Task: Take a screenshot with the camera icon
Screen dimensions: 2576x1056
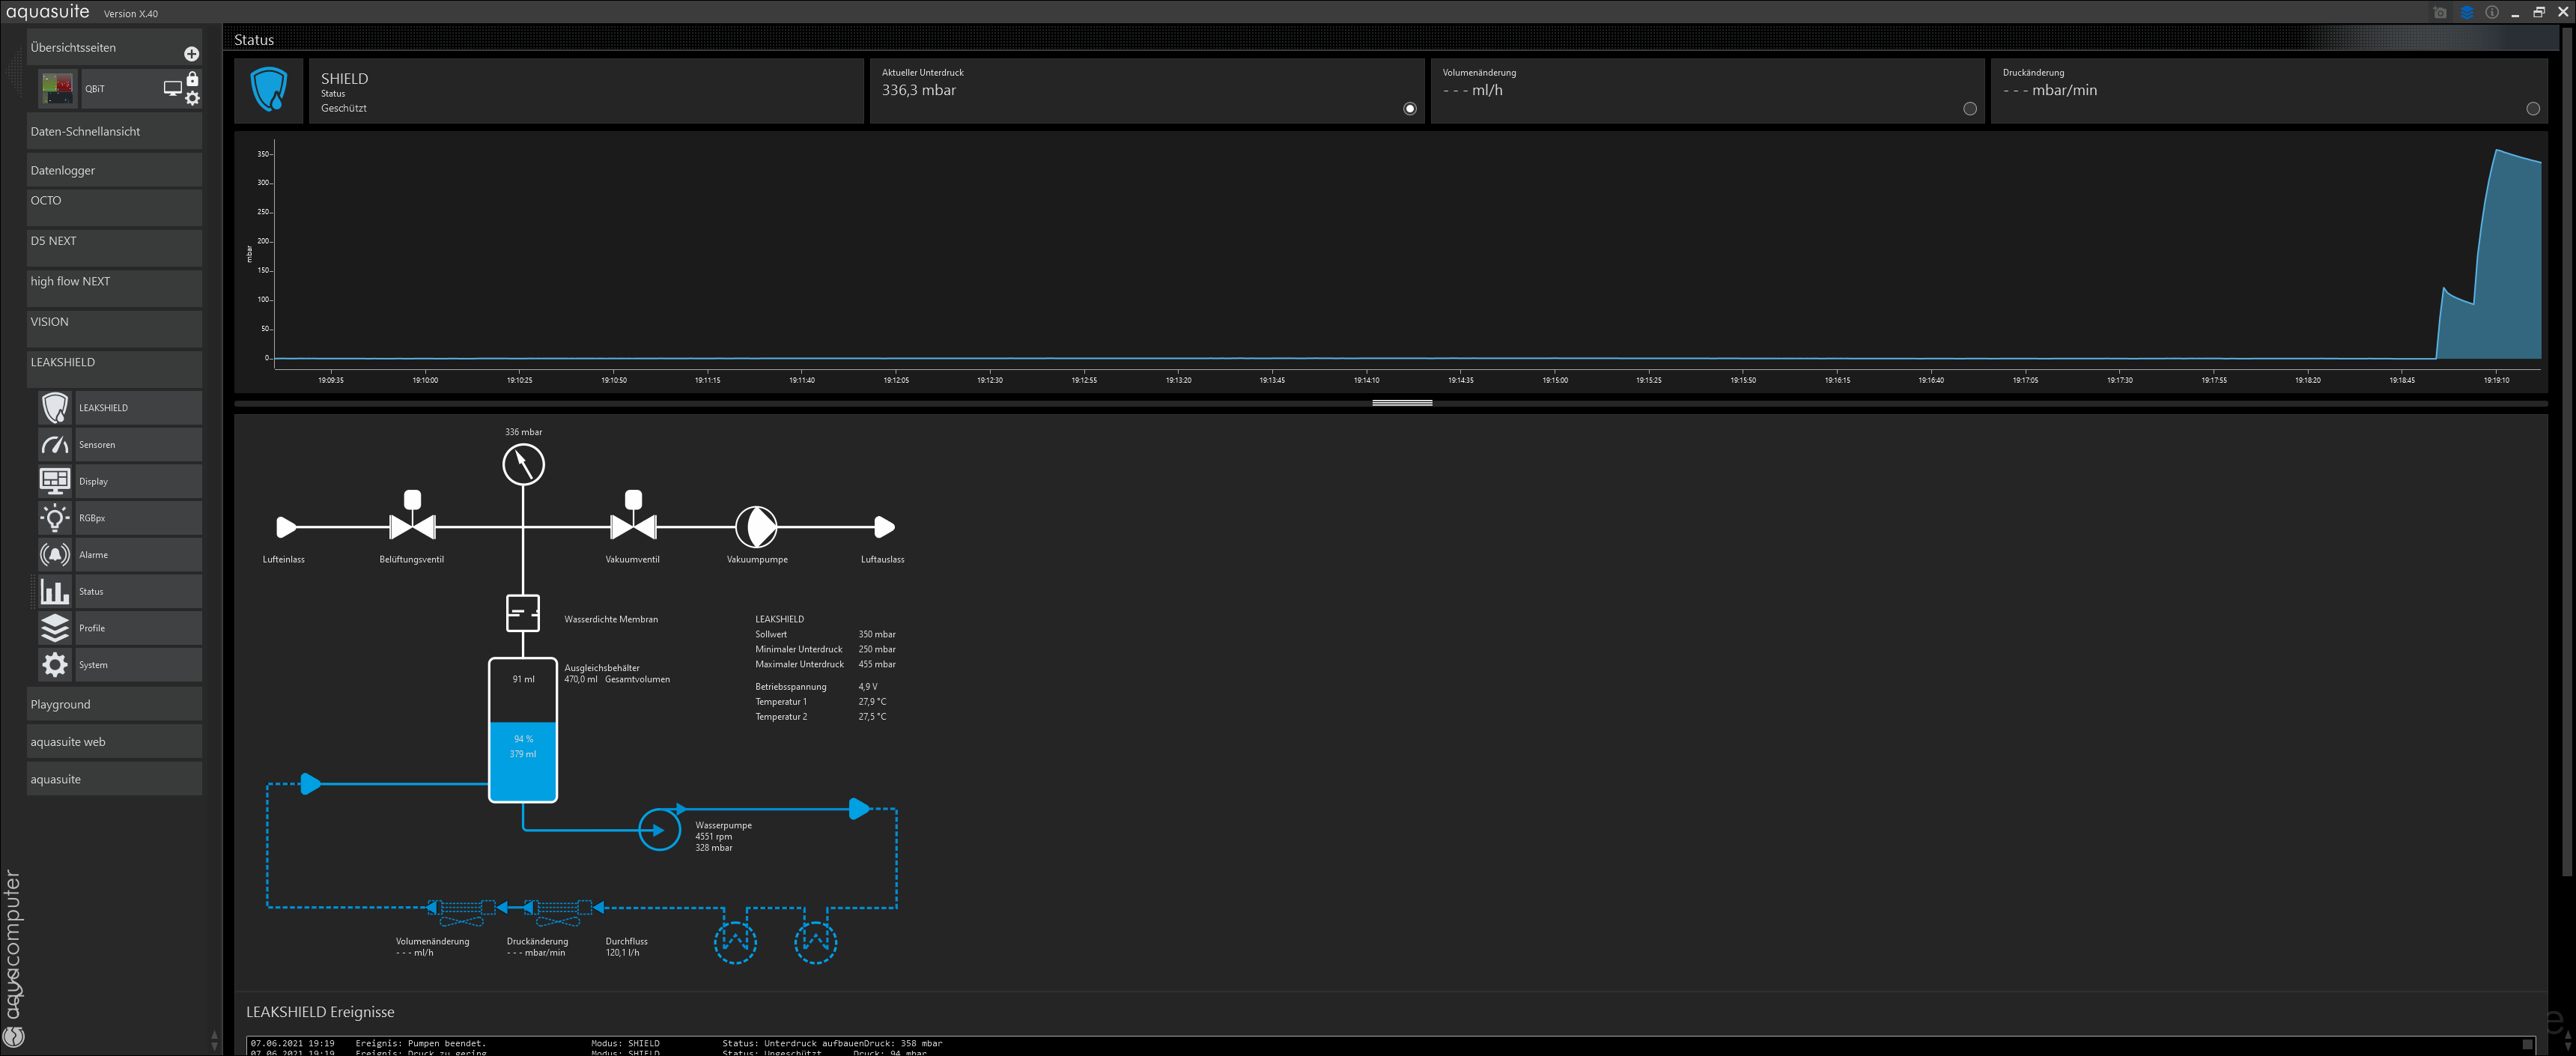Action: click(x=2440, y=13)
